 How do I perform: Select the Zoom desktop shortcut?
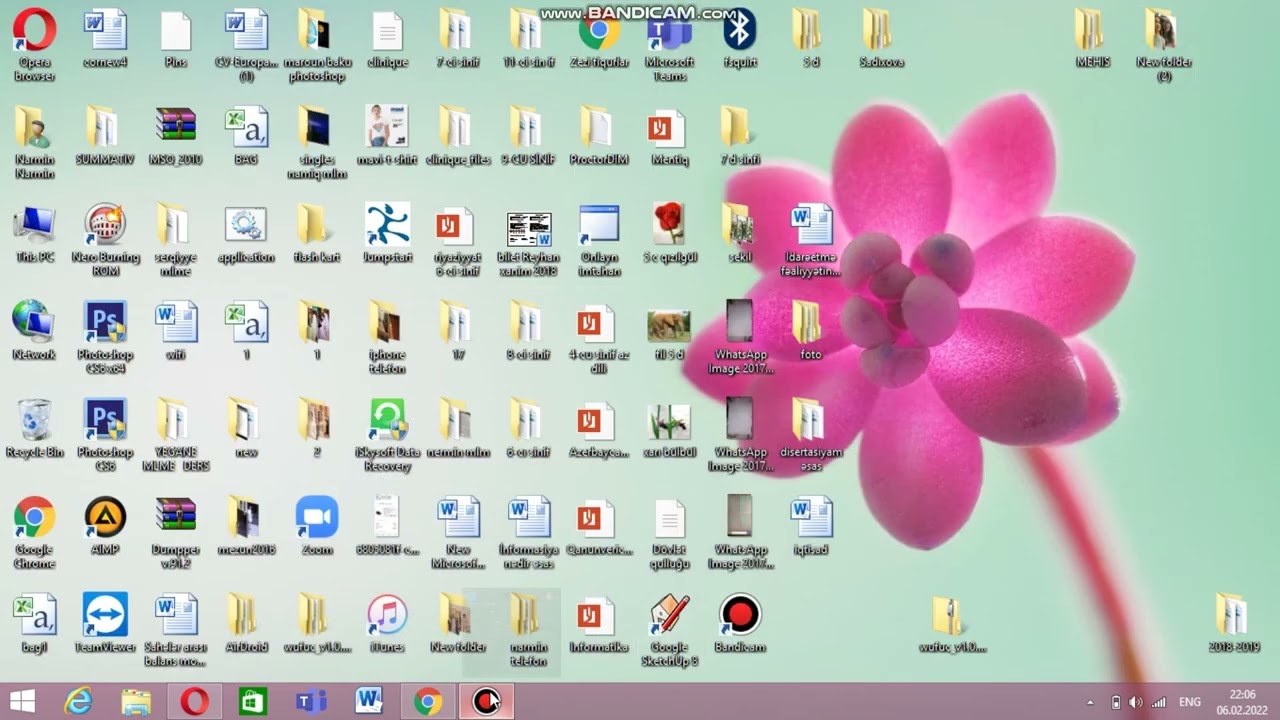tap(317, 526)
